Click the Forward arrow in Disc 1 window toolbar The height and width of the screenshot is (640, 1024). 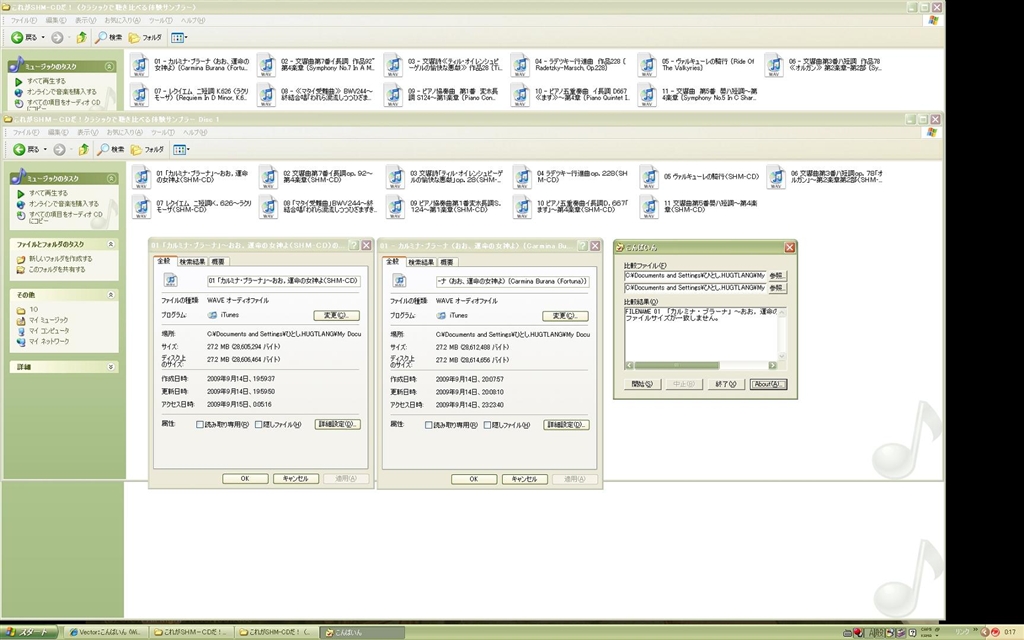(59, 150)
